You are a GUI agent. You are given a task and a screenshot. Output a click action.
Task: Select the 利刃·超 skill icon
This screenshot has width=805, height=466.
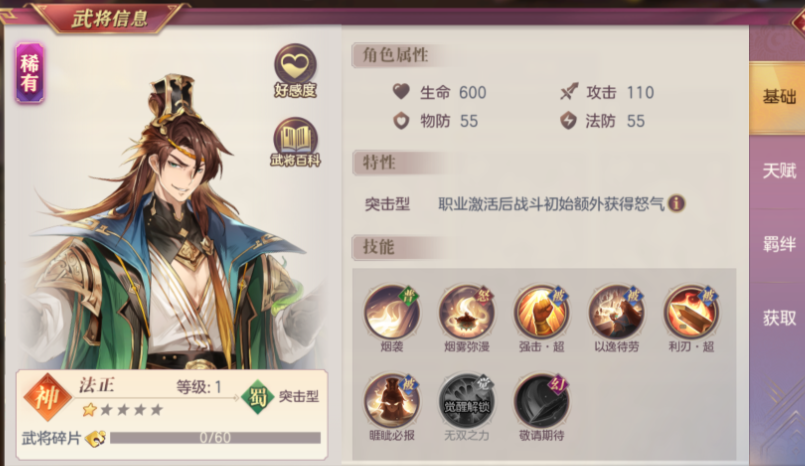pyautogui.click(x=691, y=313)
